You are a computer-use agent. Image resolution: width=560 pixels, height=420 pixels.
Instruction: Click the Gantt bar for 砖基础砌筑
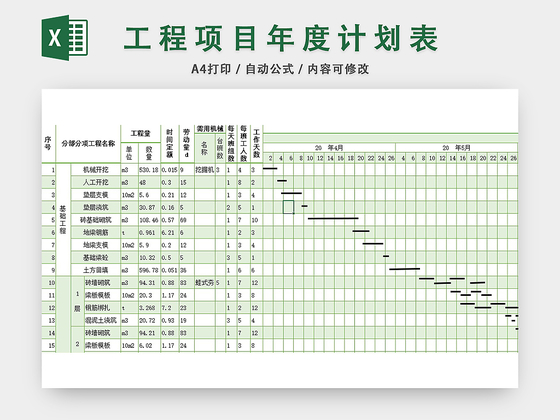tap(333, 218)
